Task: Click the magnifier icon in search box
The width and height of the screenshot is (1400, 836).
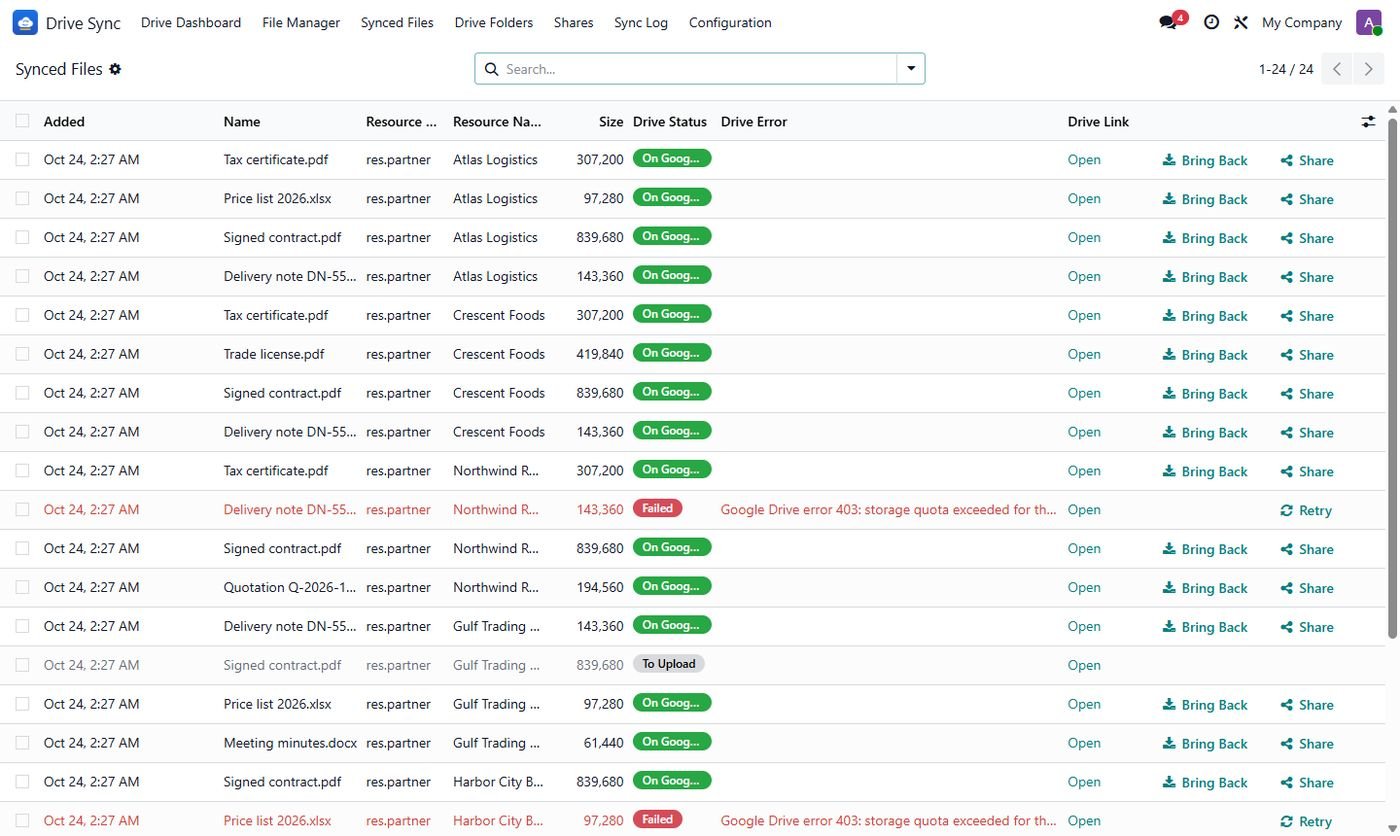Action: 491,69
